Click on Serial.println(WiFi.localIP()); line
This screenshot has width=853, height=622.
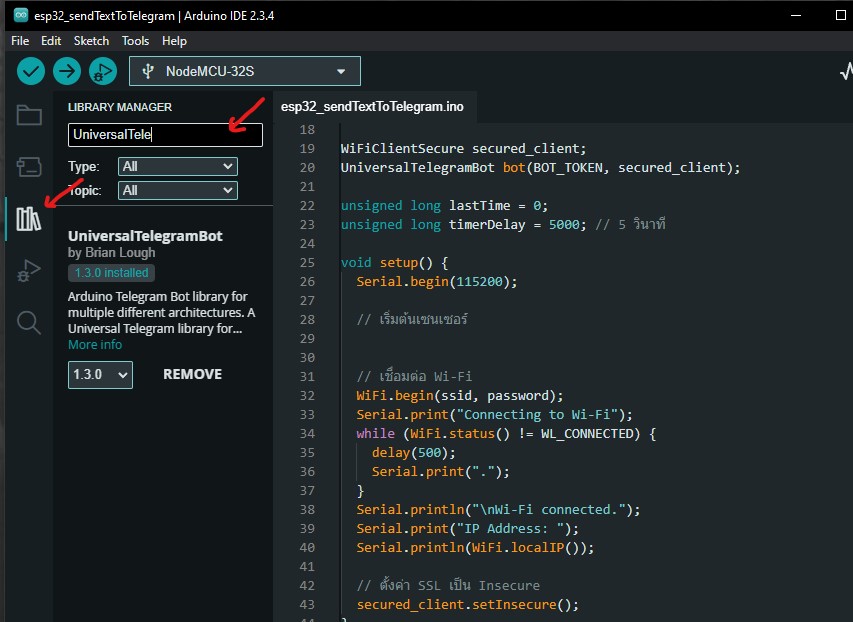point(475,547)
